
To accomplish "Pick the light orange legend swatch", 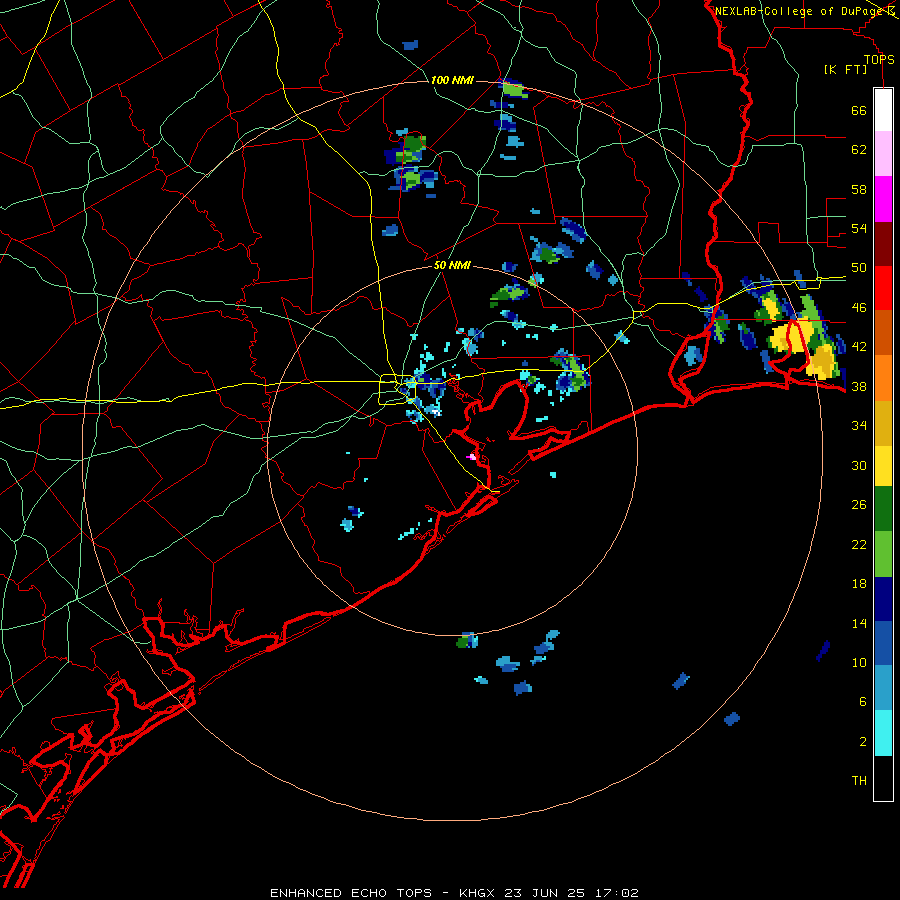I will pos(883,378).
